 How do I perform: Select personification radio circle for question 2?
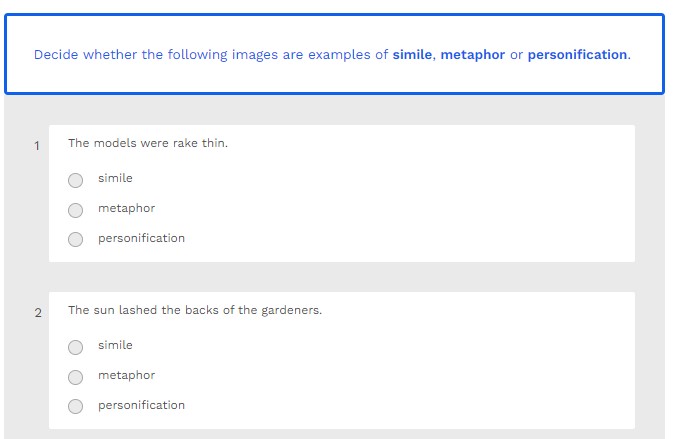tap(76, 407)
